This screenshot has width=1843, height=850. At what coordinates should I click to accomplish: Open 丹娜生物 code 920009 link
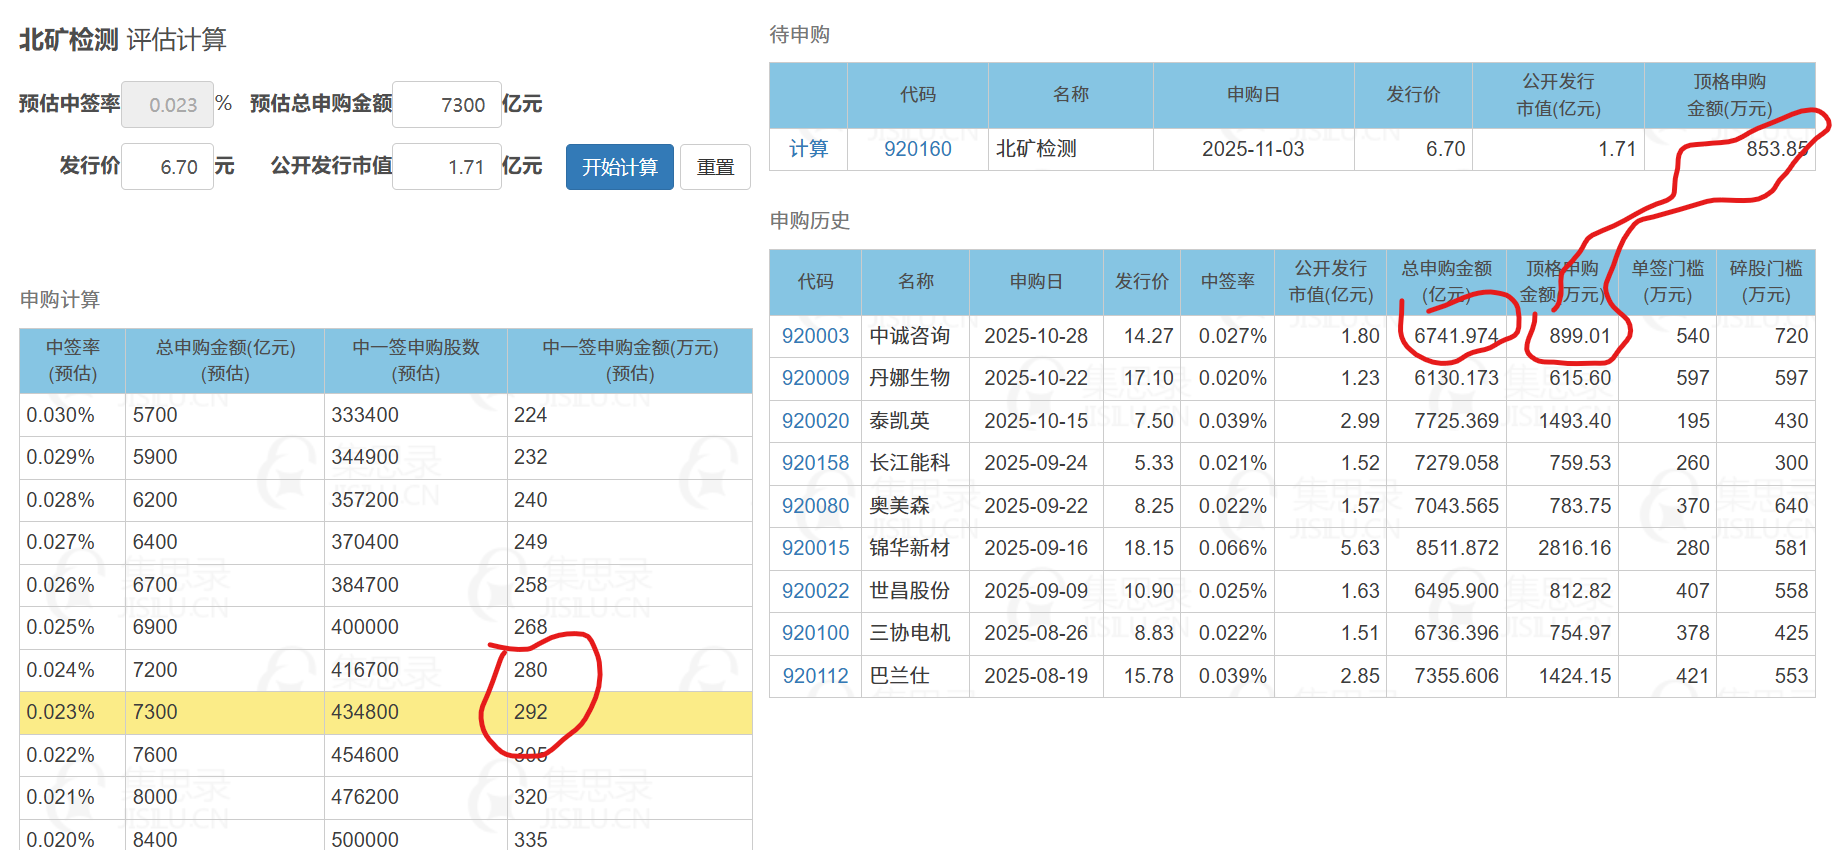click(815, 378)
